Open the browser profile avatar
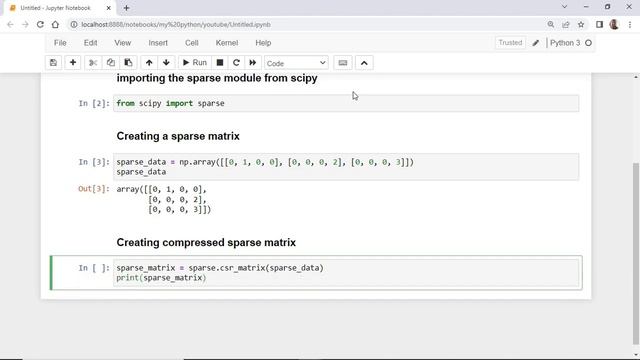 [x=614, y=24]
